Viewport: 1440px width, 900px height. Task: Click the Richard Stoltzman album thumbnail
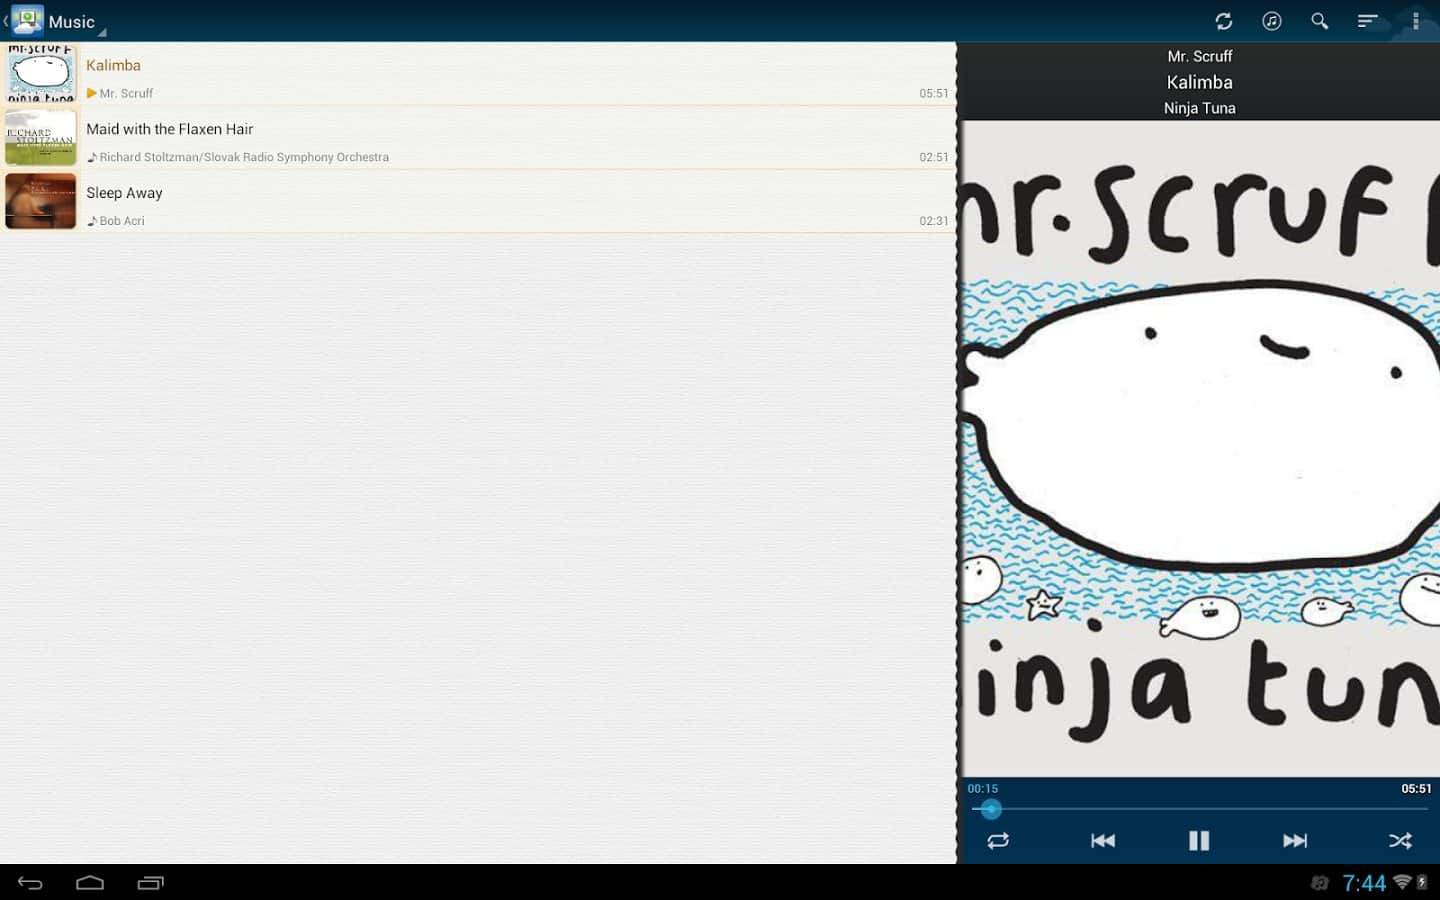[x=41, y=138]
